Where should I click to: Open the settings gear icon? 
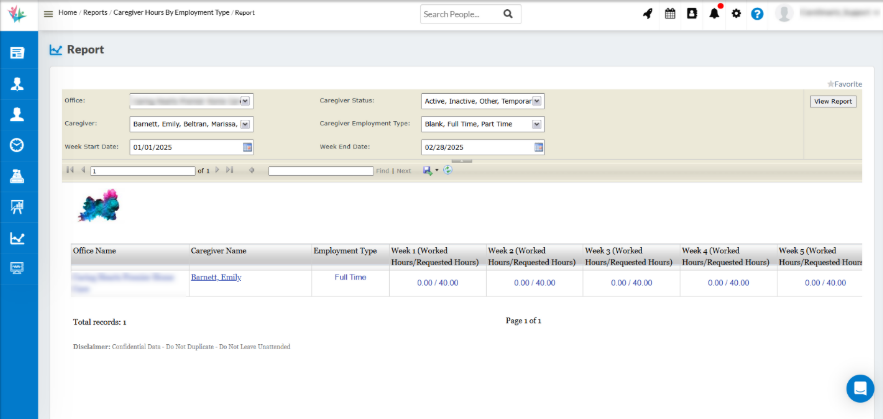[x=736, y=14]
